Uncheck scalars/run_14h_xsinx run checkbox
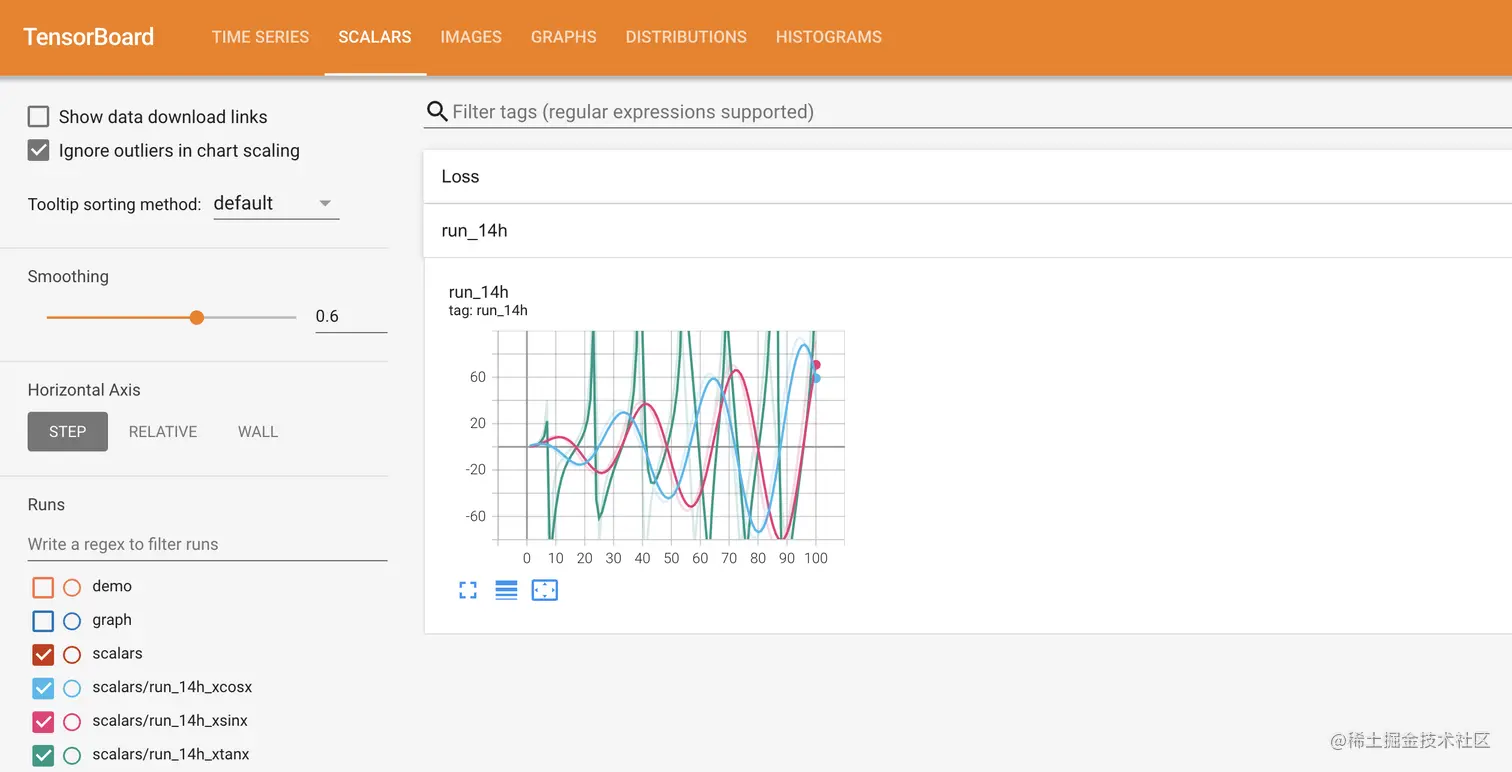Image resolution: width=1512 pixels, height=772 pixels. point(43,722)
